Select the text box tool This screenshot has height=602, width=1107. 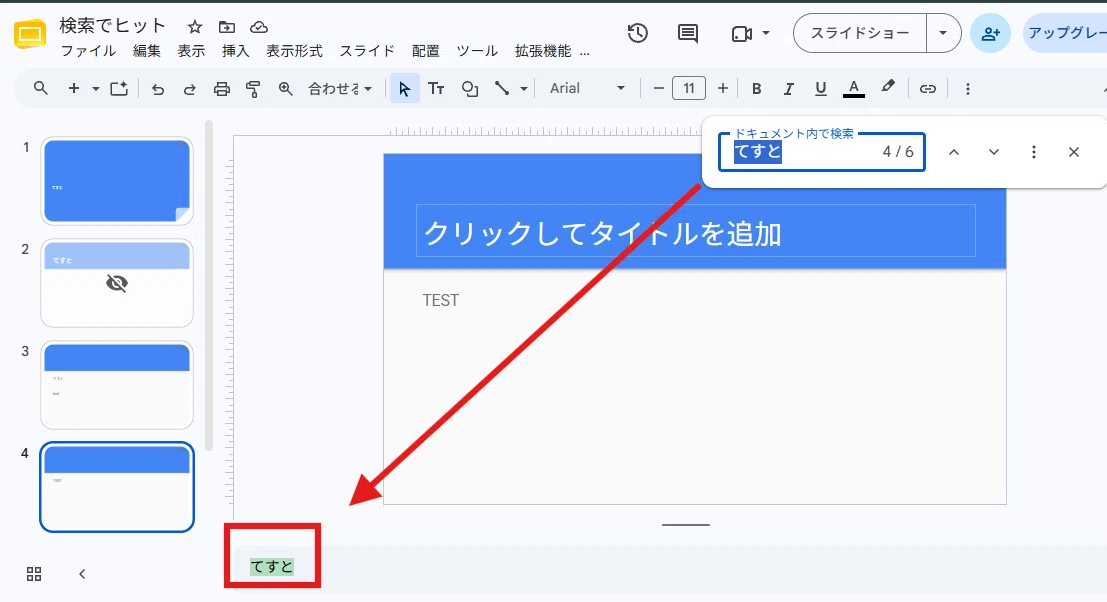click(x=436, y=88)
